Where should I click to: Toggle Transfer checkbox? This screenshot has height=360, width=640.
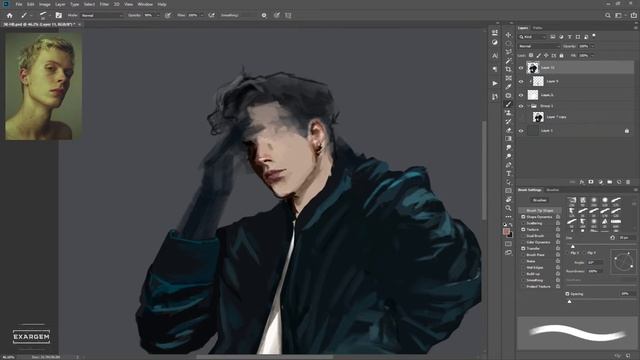click(523, 248)
